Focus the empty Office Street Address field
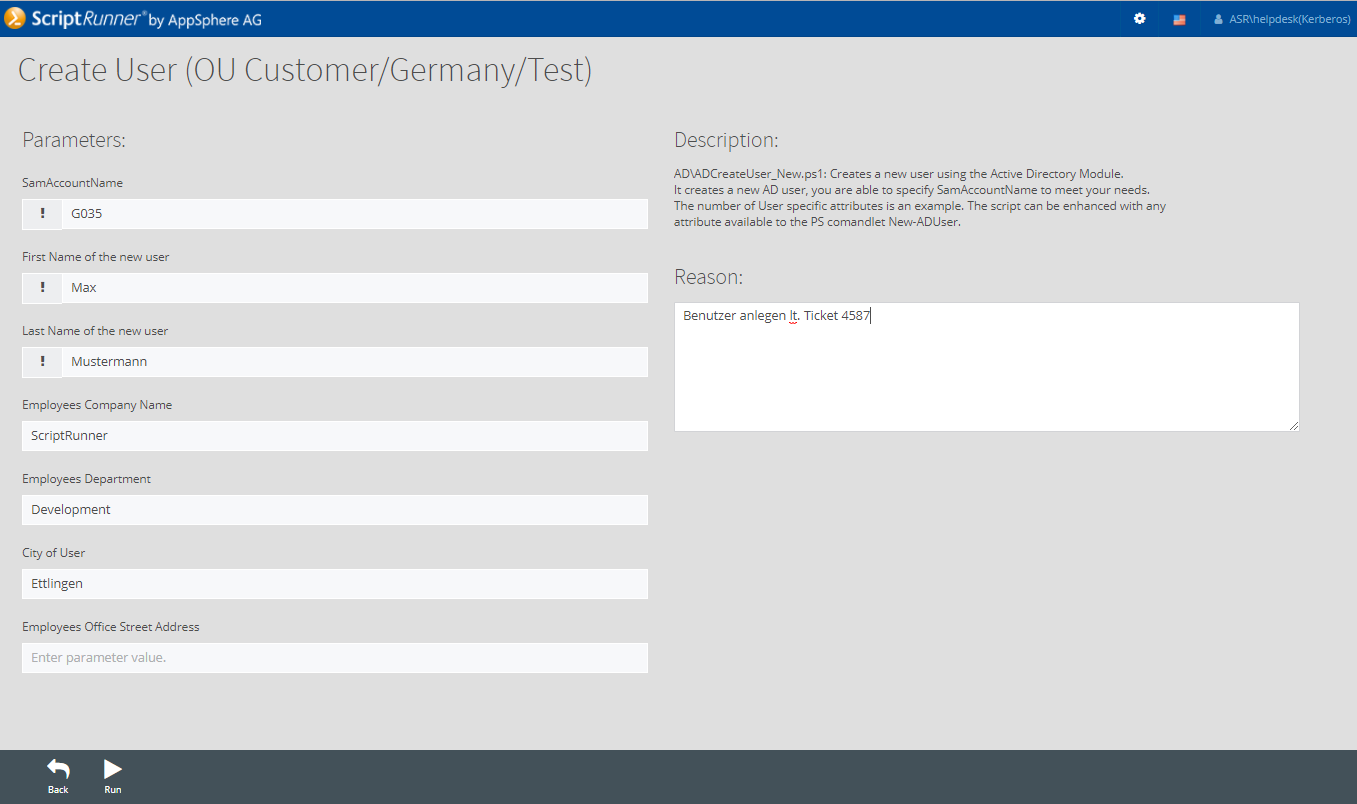 coord(335,658)
